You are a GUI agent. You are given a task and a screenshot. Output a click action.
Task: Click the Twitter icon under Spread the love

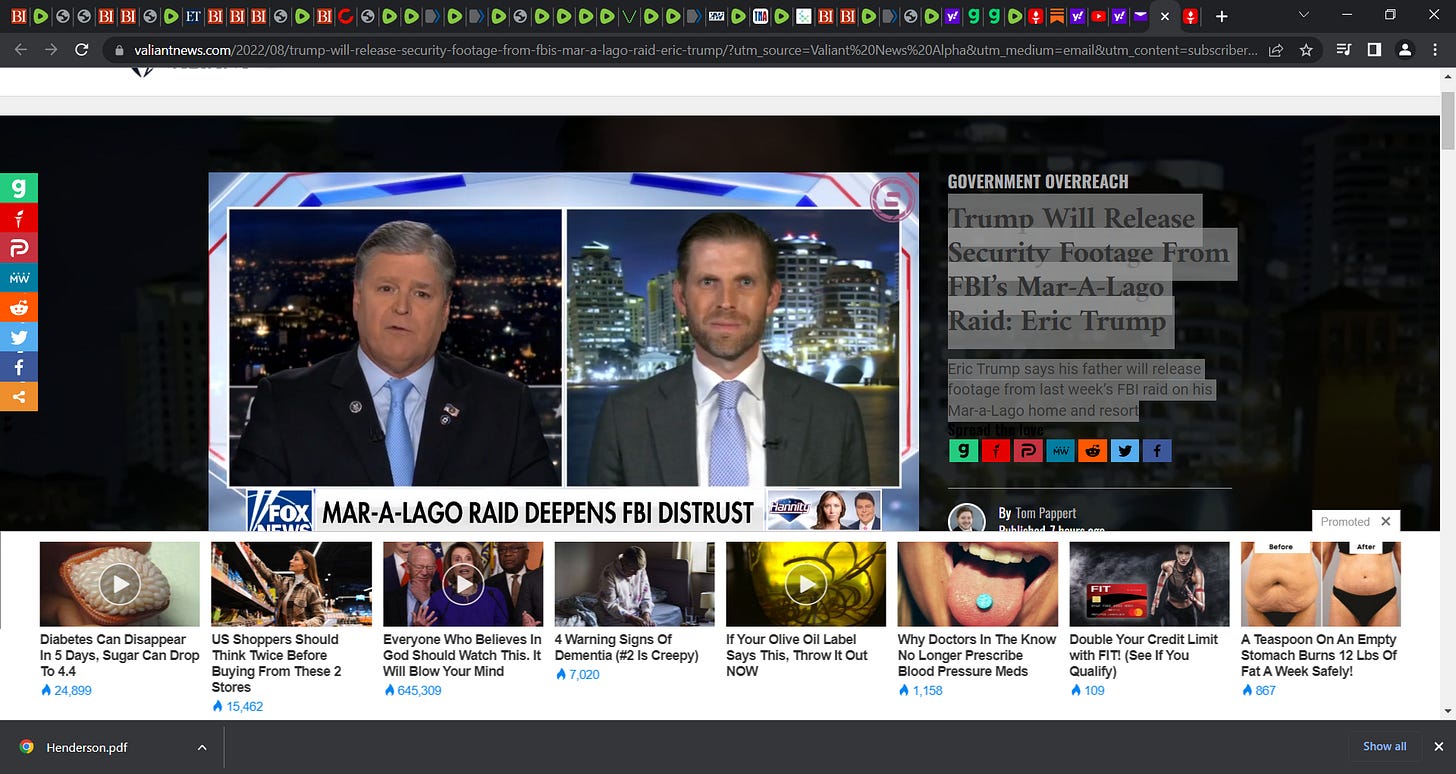tap(1125, 451)
